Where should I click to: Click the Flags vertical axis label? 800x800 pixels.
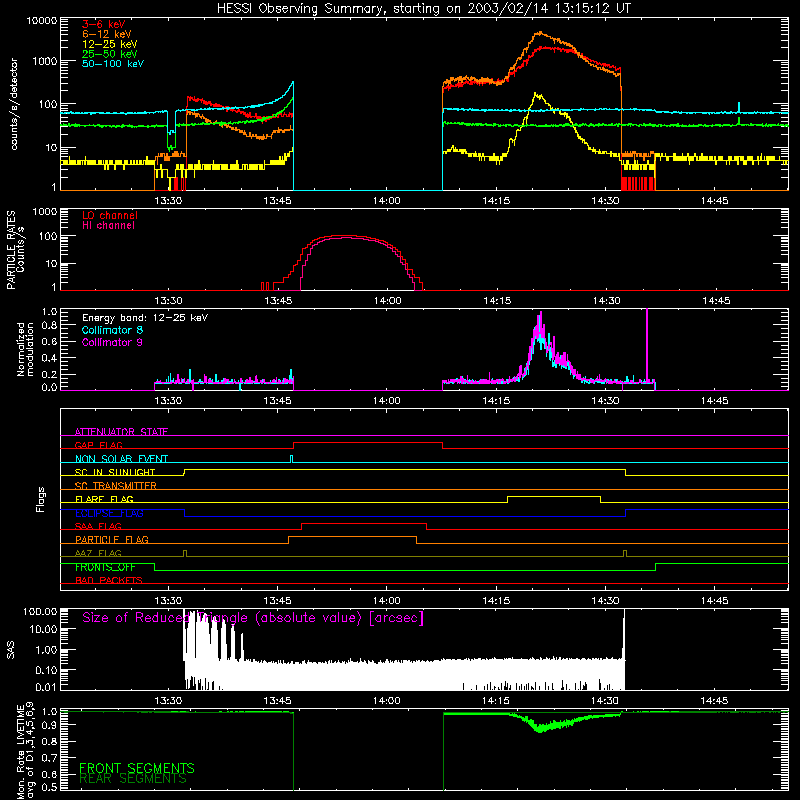point(41,499)
